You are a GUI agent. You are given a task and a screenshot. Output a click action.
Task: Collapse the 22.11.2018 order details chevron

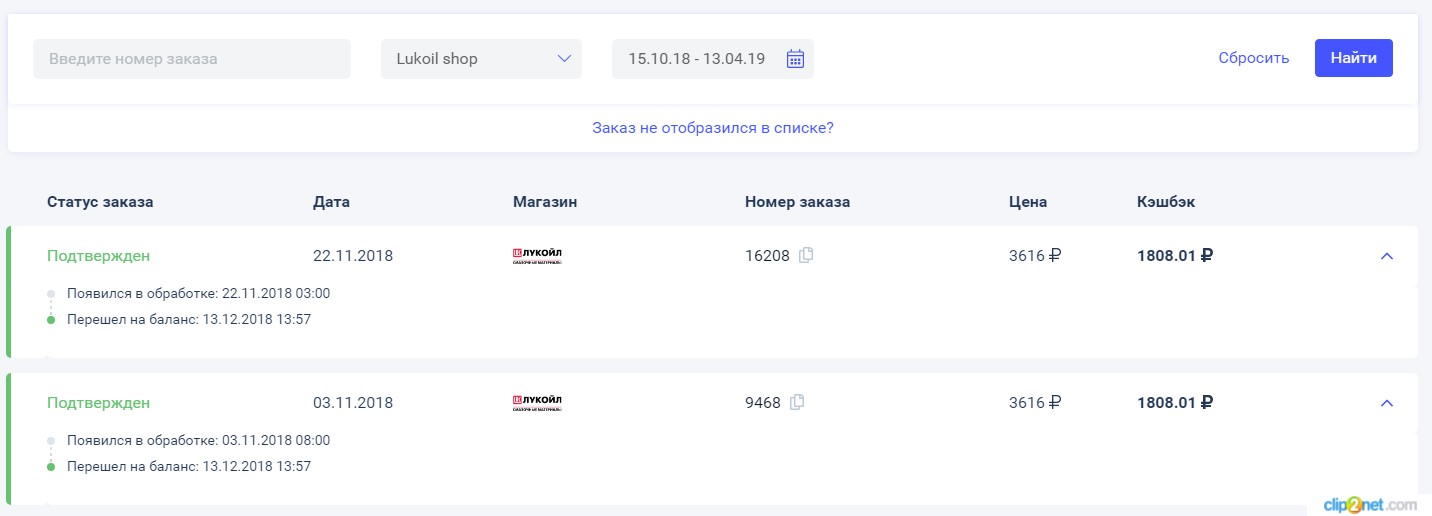coord(1386,256)
